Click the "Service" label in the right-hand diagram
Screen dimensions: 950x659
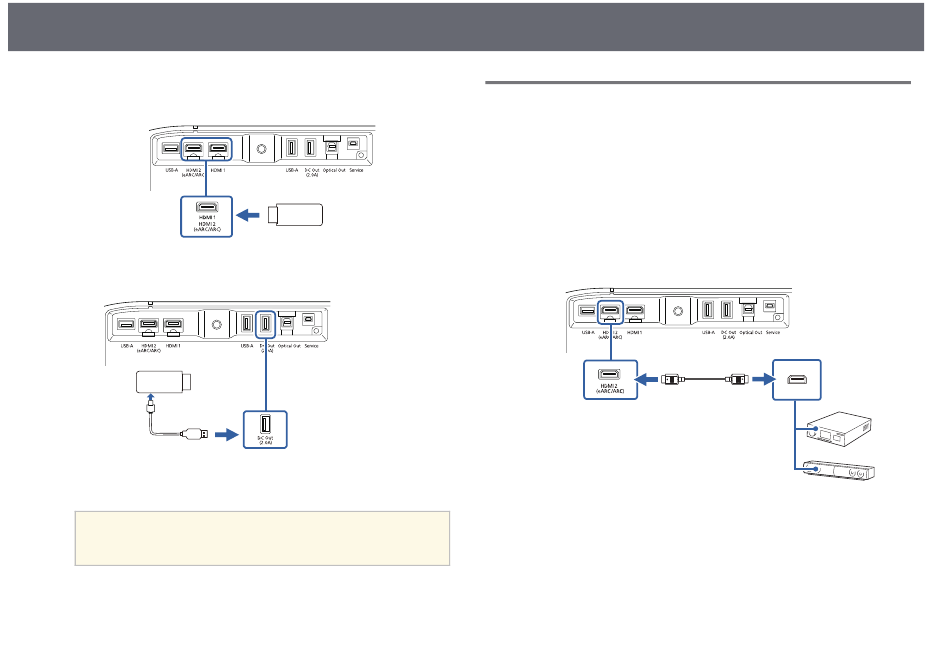[x=773, y=333]
